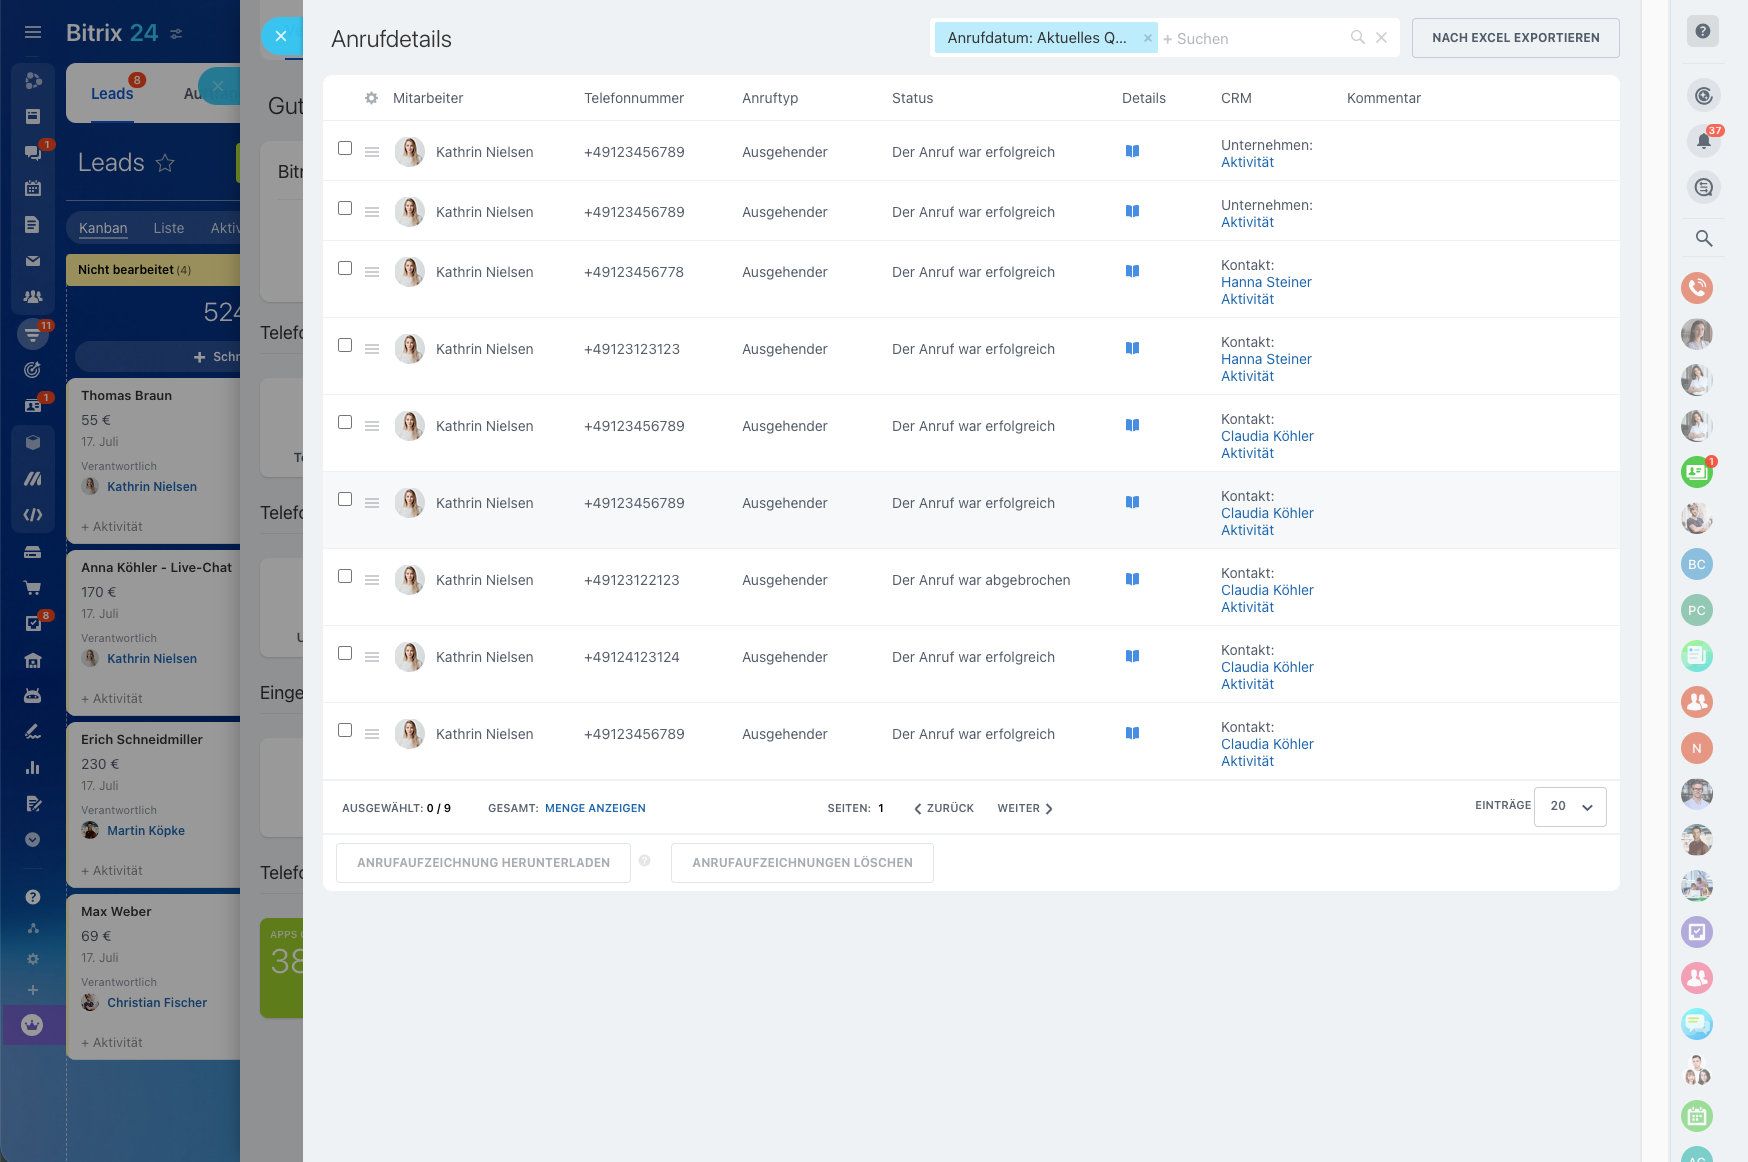The width and height of the screenshot is (1748, 1162).
Task: Click Nach Excel exportieren button
Action: [1515, 38]
